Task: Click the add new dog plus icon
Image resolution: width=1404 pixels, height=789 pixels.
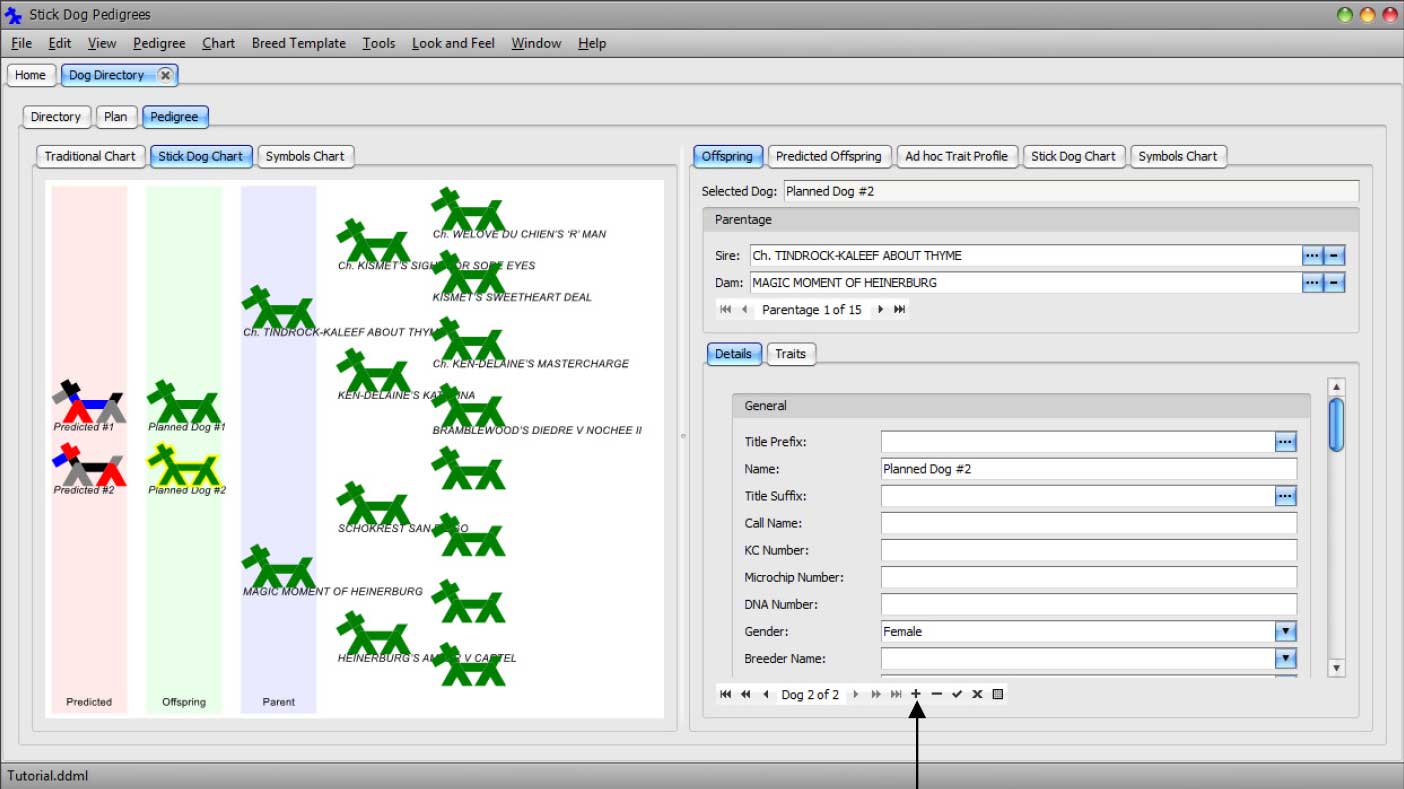Action: 916,694
